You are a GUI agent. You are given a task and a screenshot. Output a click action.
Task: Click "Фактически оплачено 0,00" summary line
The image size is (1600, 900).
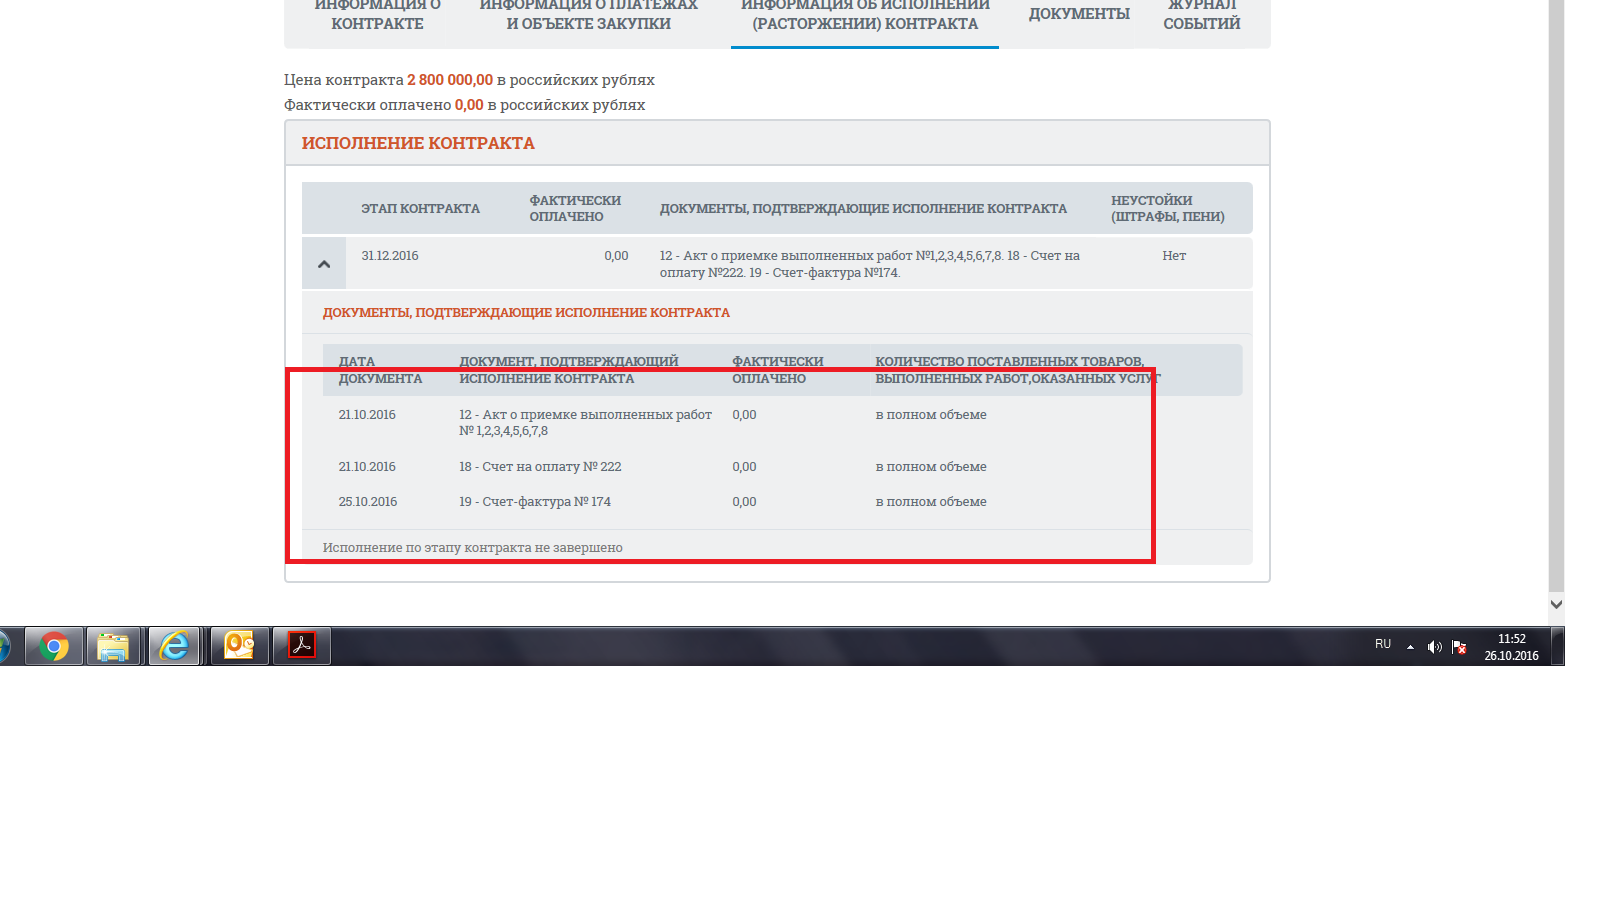464,105
